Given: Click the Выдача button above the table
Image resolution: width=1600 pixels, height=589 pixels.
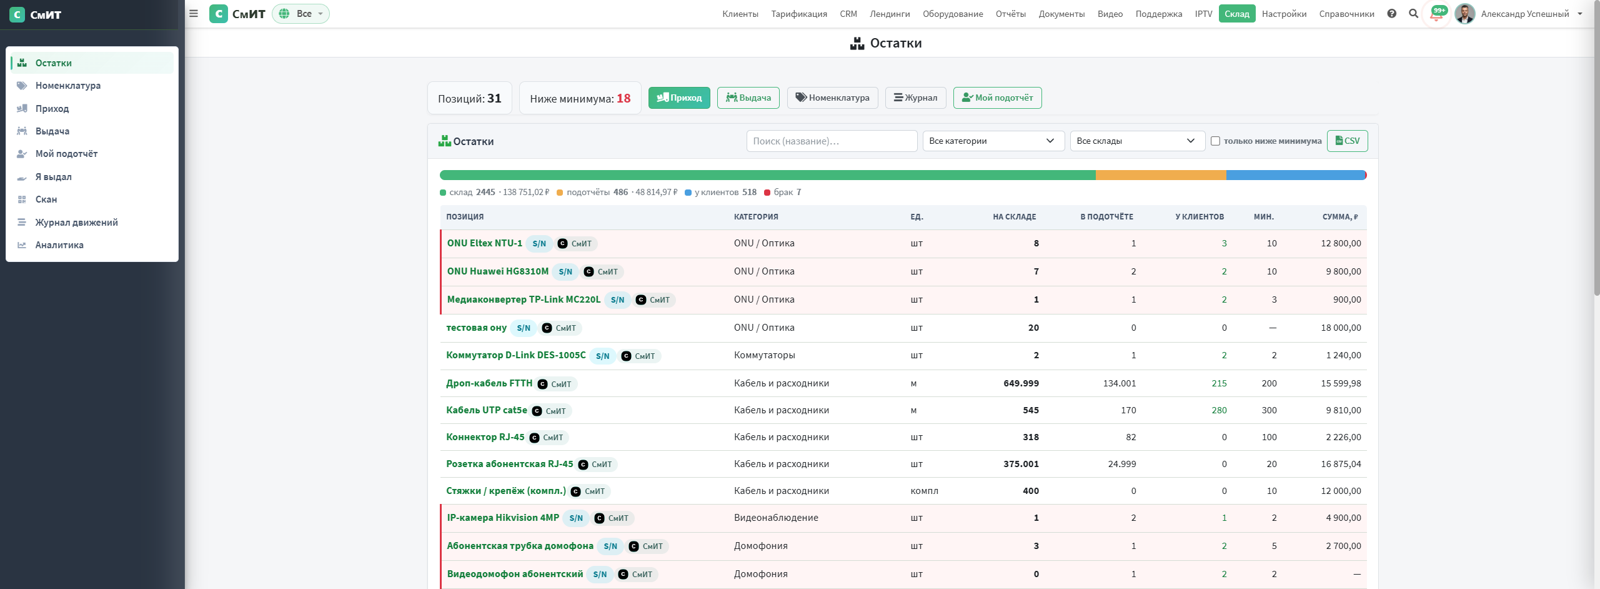Looking at the screenshot, I should pos(748,98).
